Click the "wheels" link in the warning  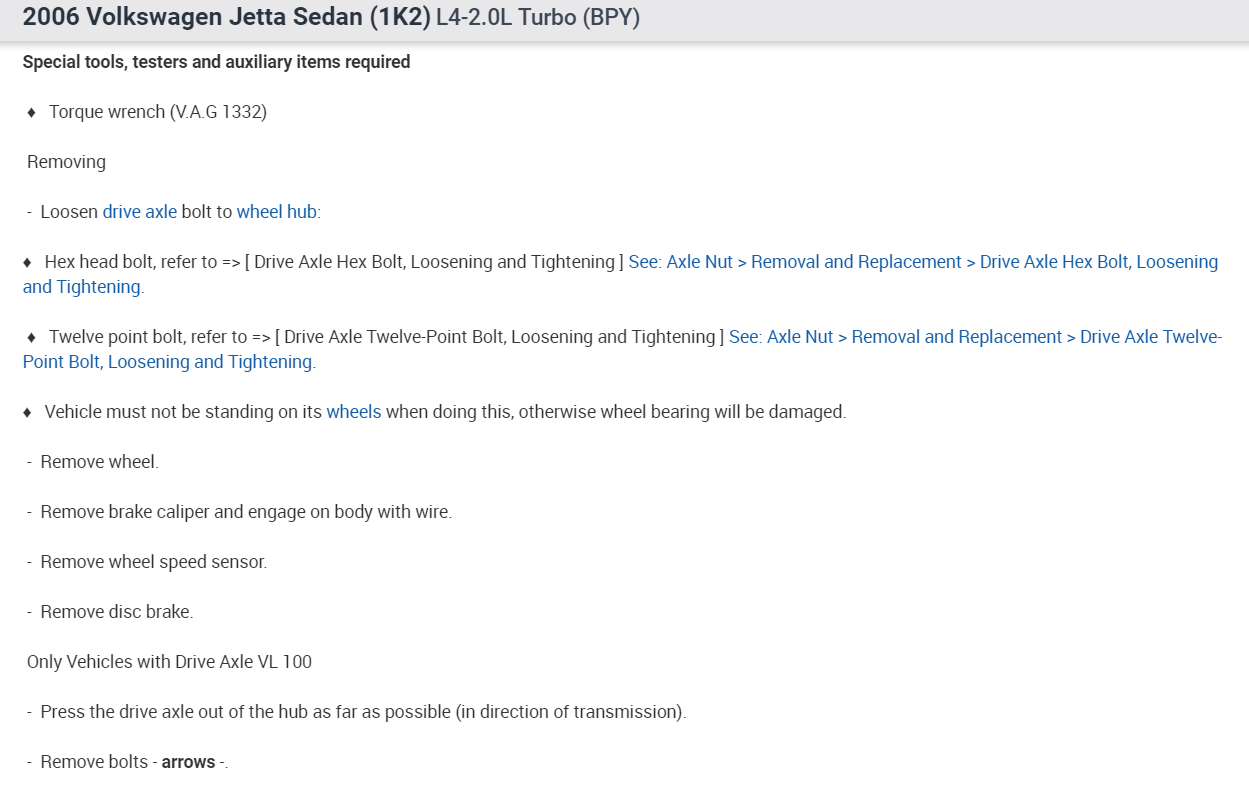353,412
